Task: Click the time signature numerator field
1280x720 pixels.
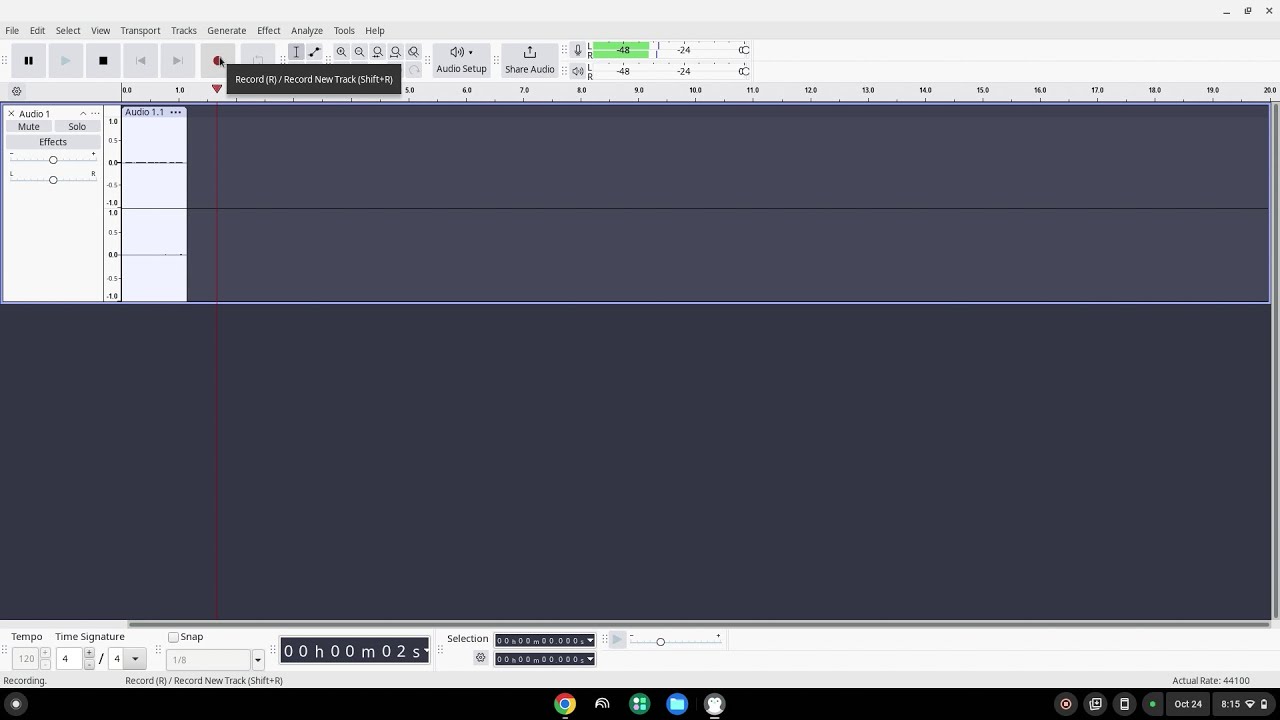Action: pyautogui.click(x=68, y=659)
